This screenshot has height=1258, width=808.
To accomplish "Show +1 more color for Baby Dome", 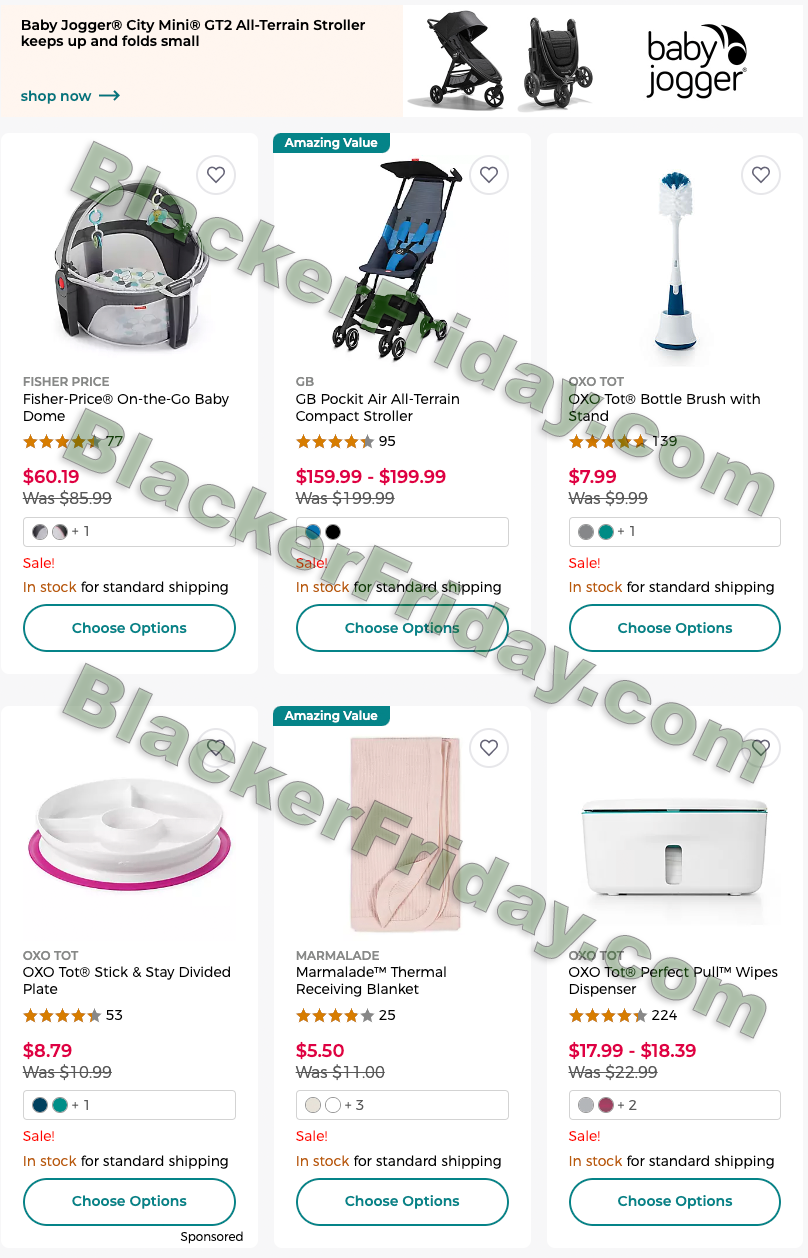I will 80,532.
